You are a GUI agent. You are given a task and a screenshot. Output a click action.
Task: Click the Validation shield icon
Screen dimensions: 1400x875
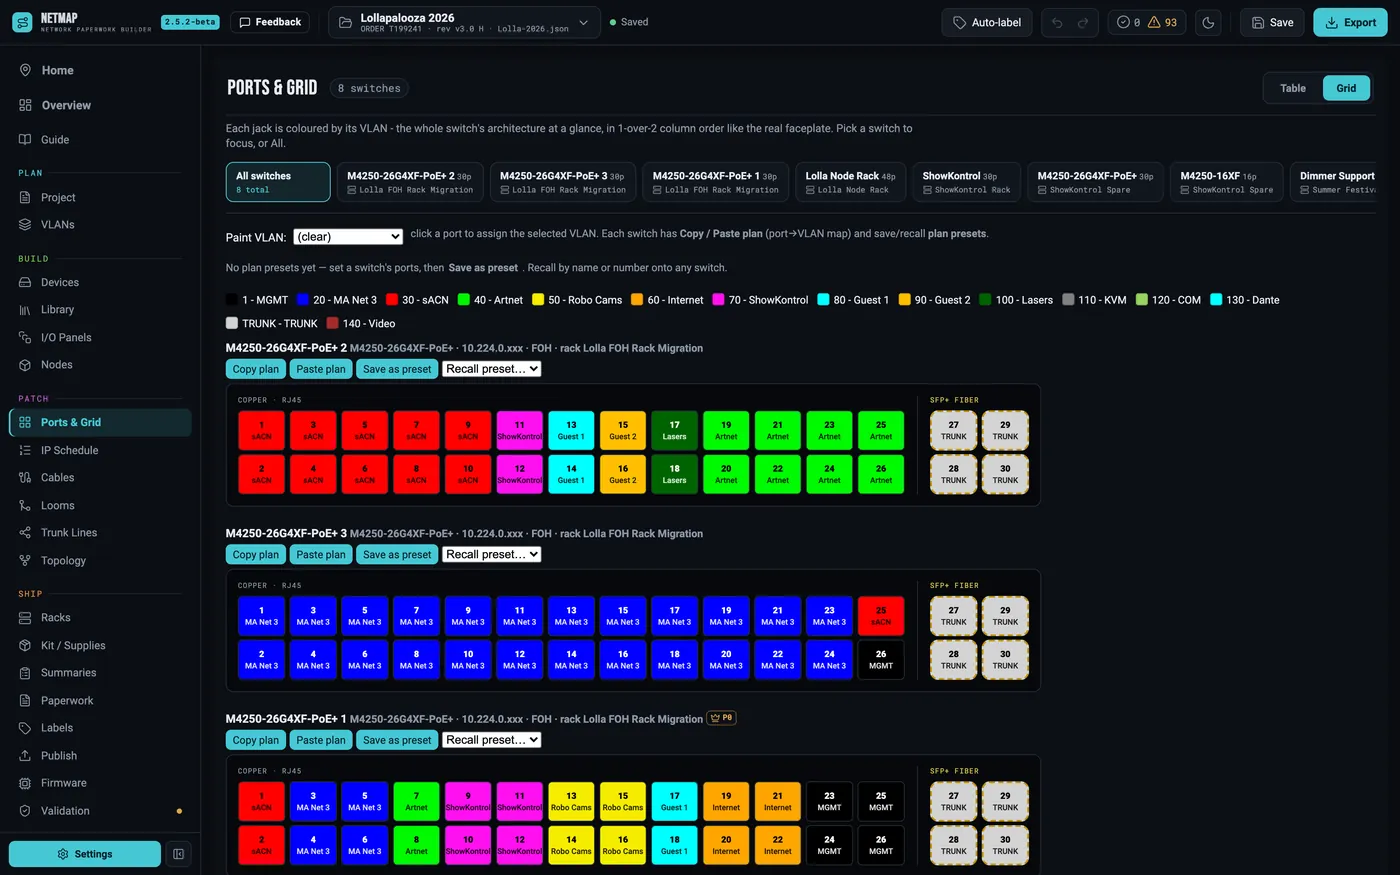(25, 811)
